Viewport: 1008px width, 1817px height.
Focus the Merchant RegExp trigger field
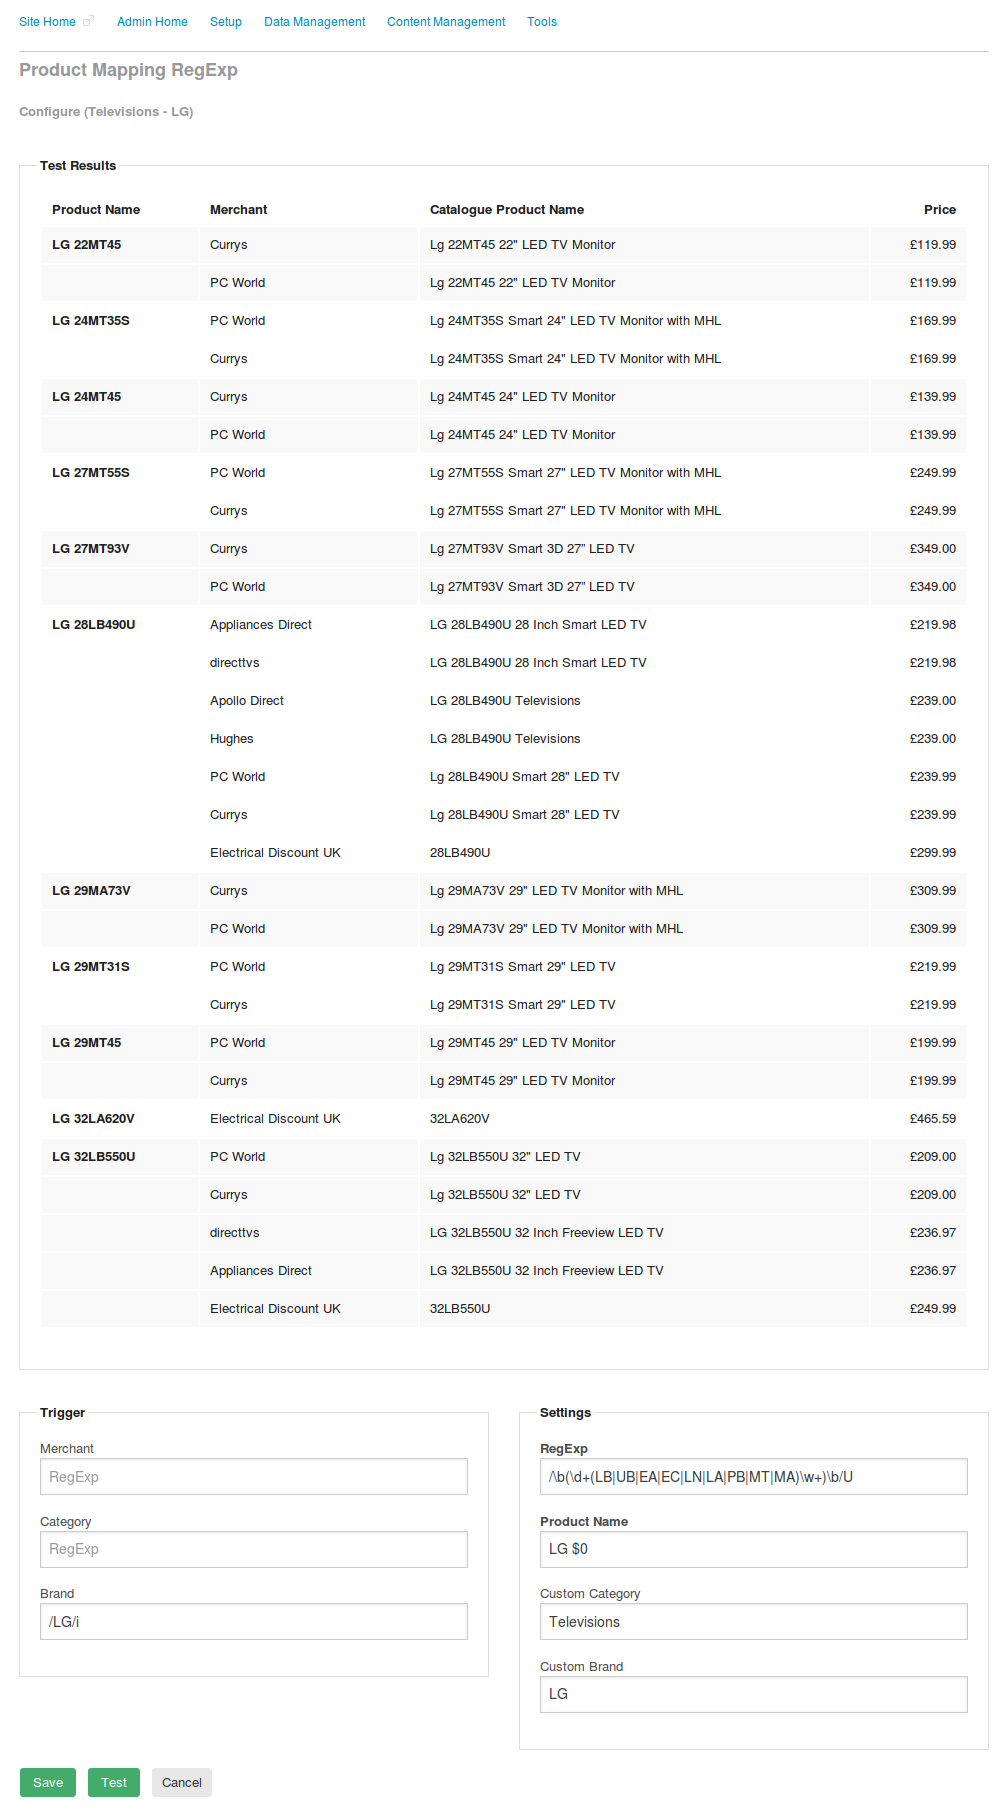254,1476
